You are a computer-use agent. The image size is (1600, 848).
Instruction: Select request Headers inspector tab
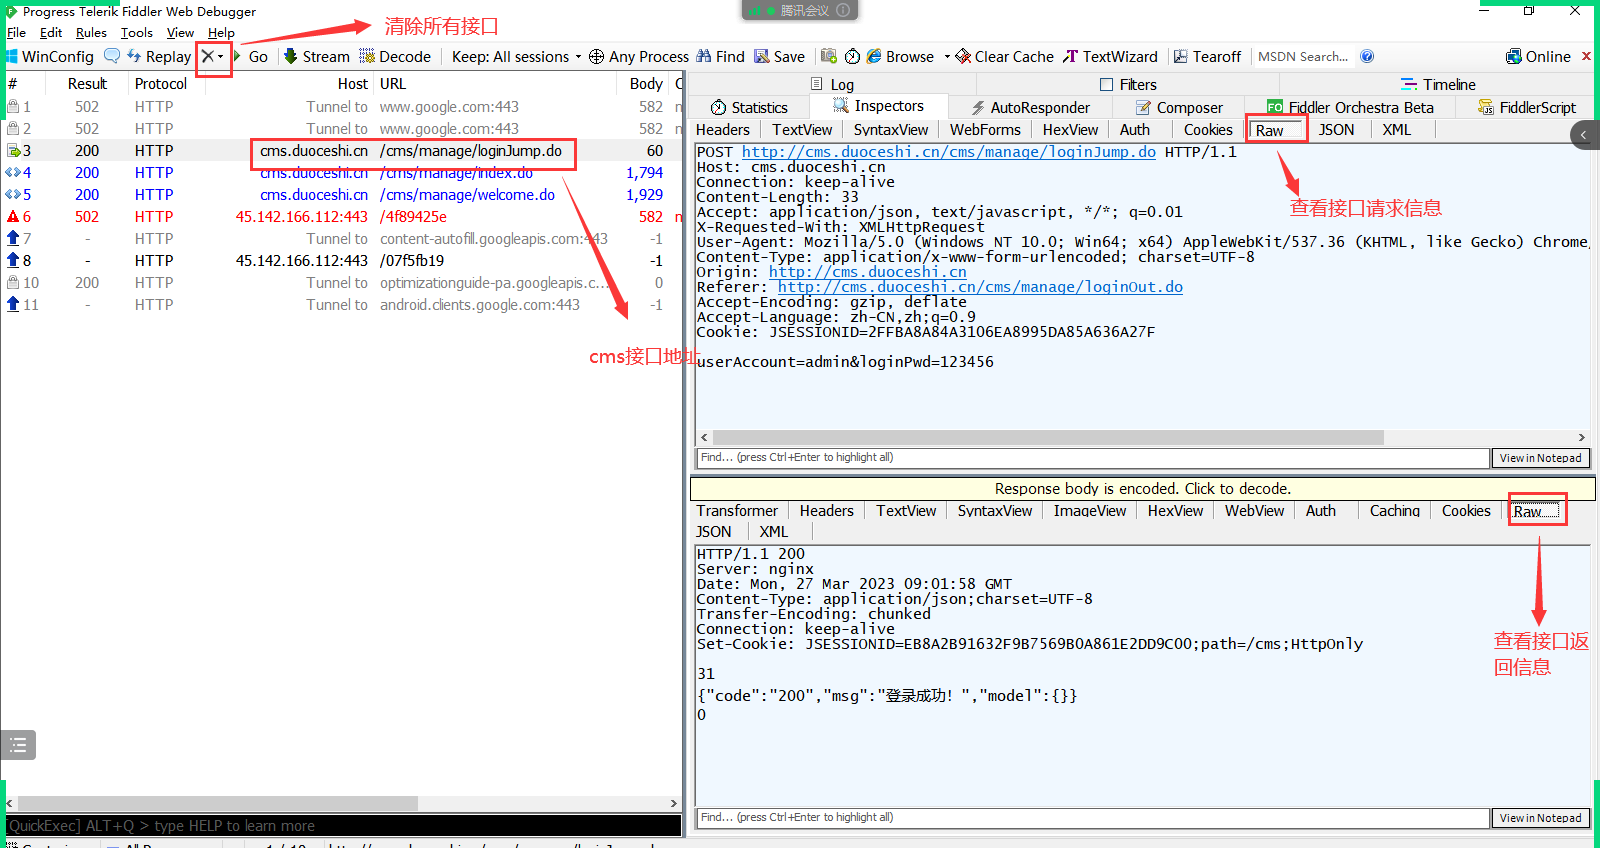(x=722, y=130)
